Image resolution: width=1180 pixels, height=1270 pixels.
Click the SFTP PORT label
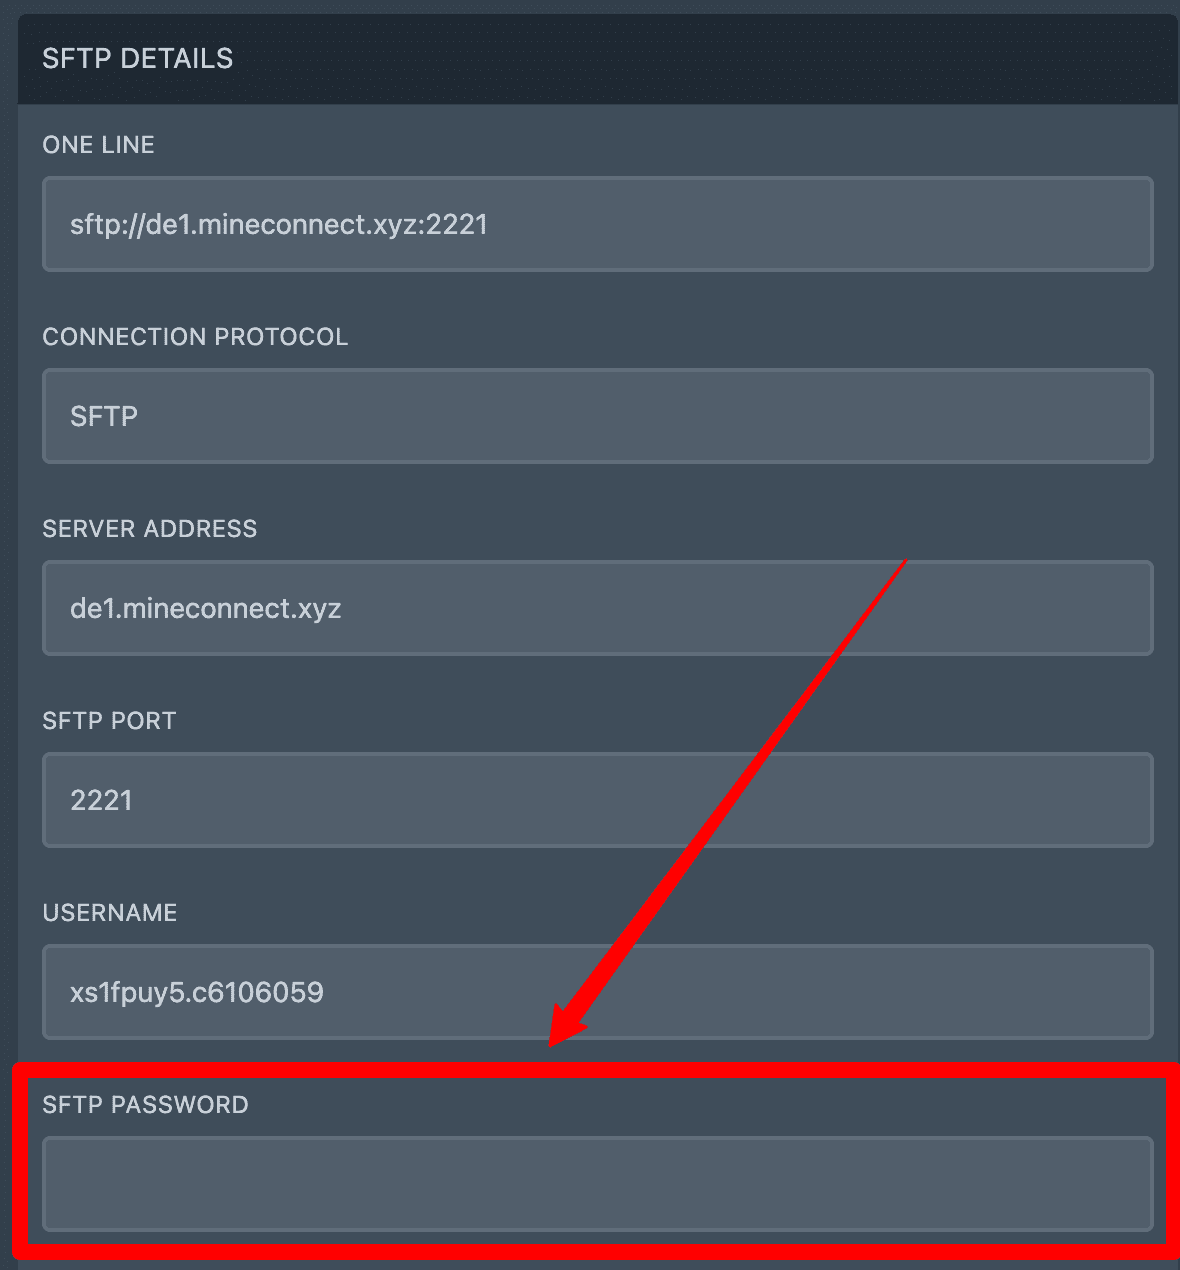click(x=109, y=721)
